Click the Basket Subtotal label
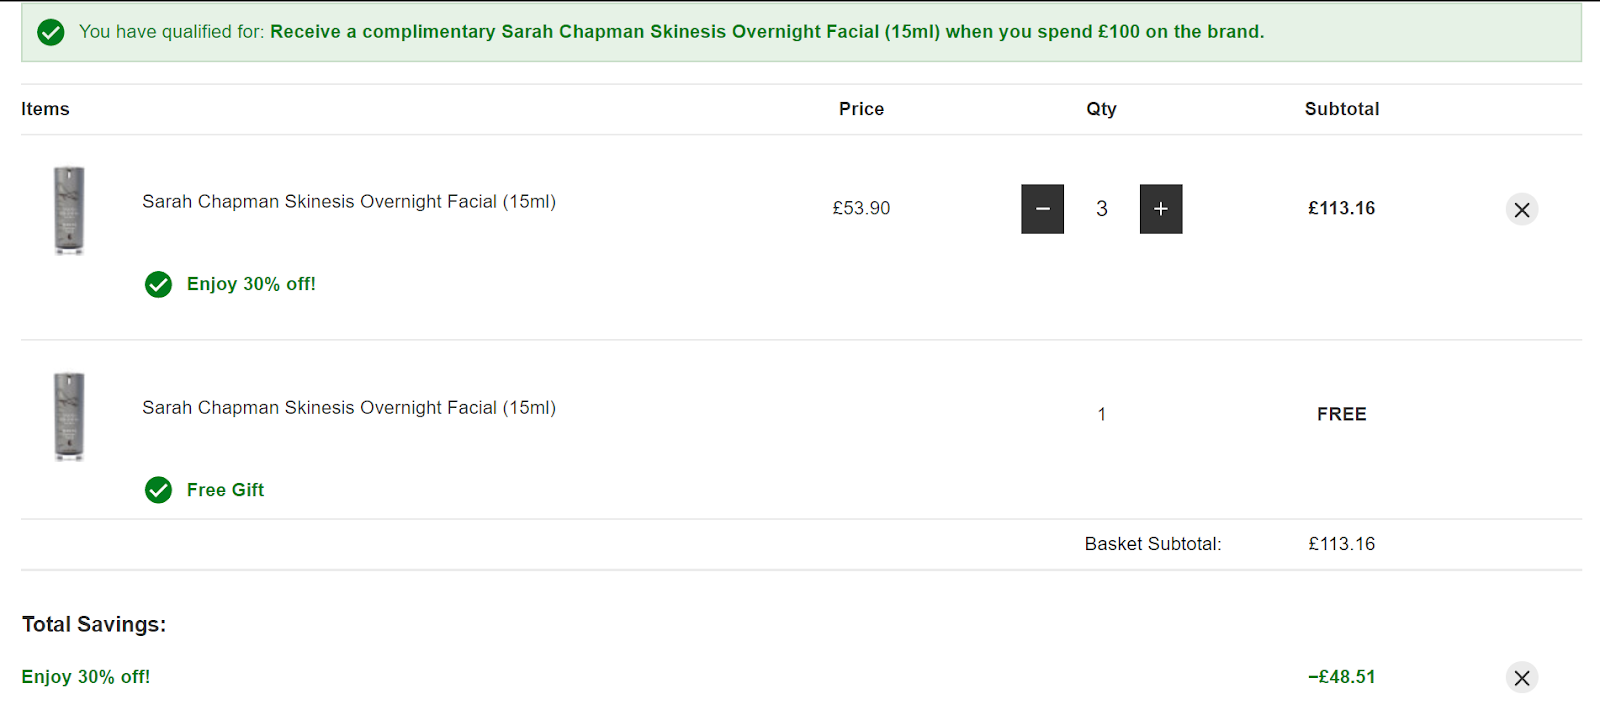The height and width of the screenshot is (710, 1600). [1153, 544]
